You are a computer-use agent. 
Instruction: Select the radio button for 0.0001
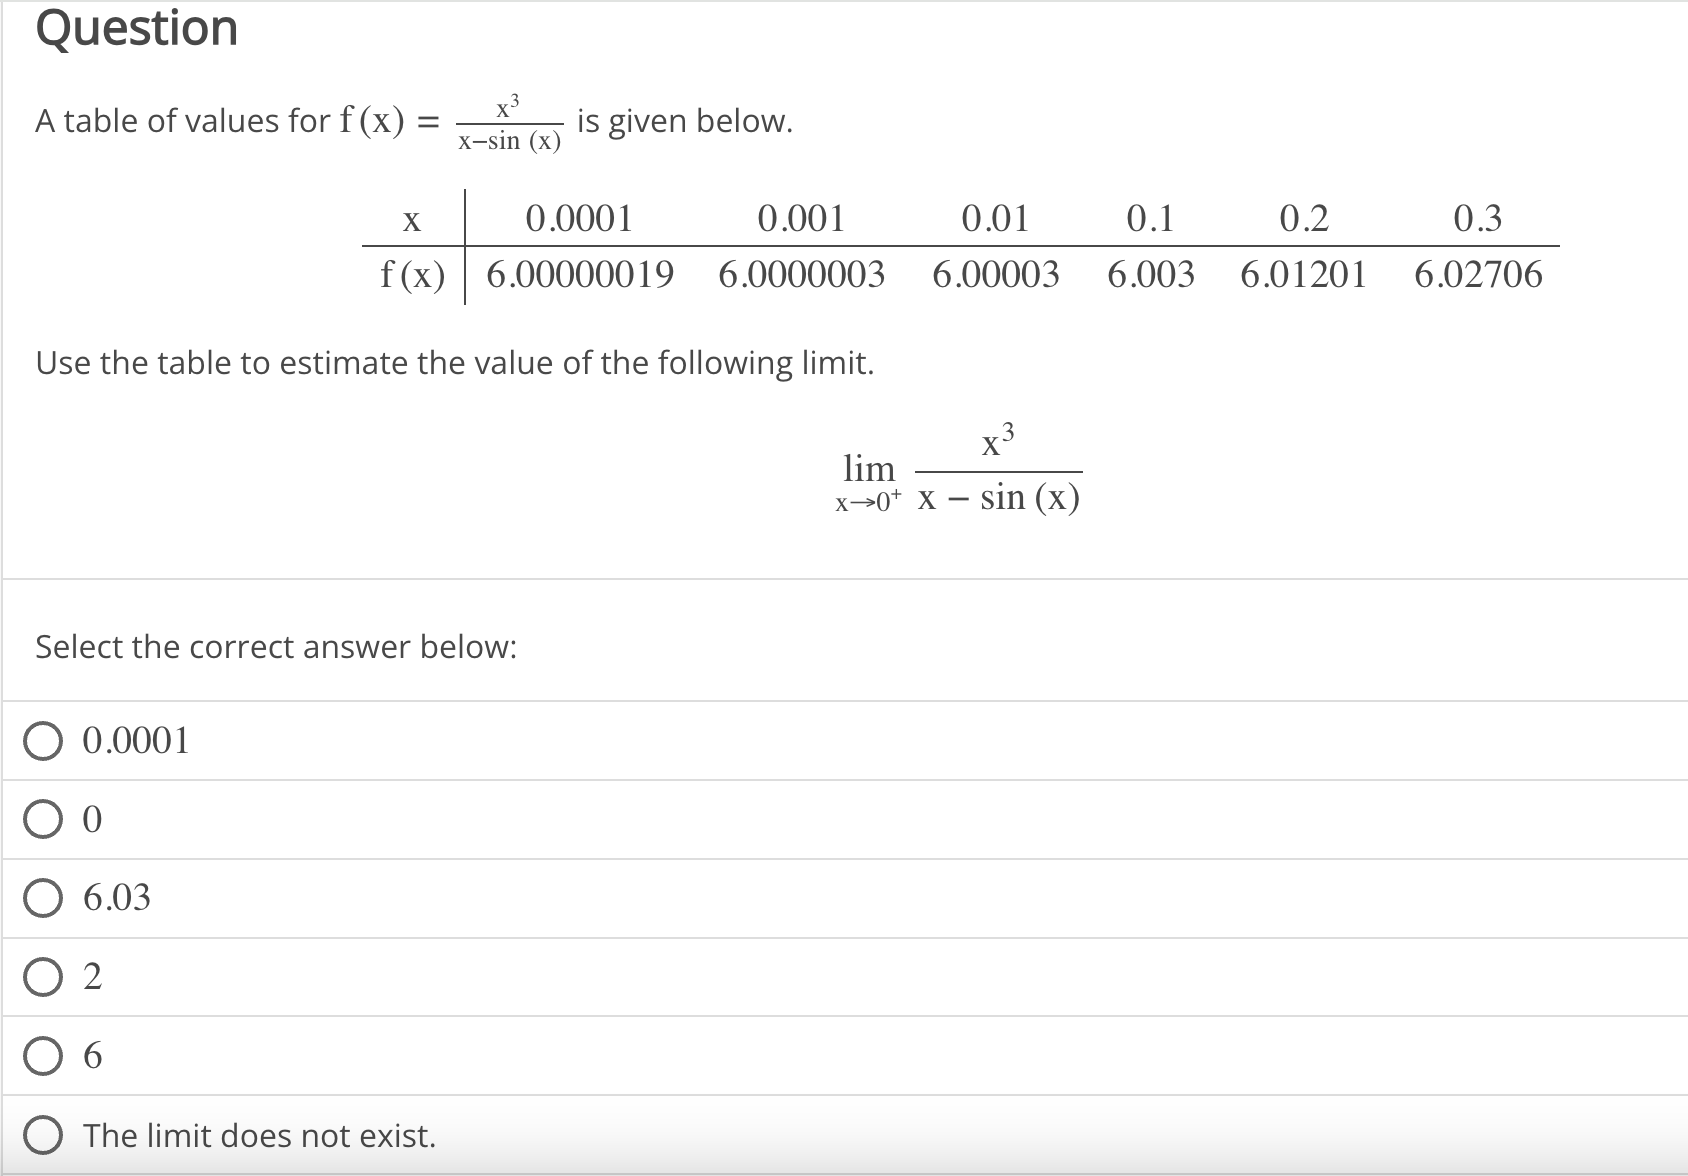42,740
